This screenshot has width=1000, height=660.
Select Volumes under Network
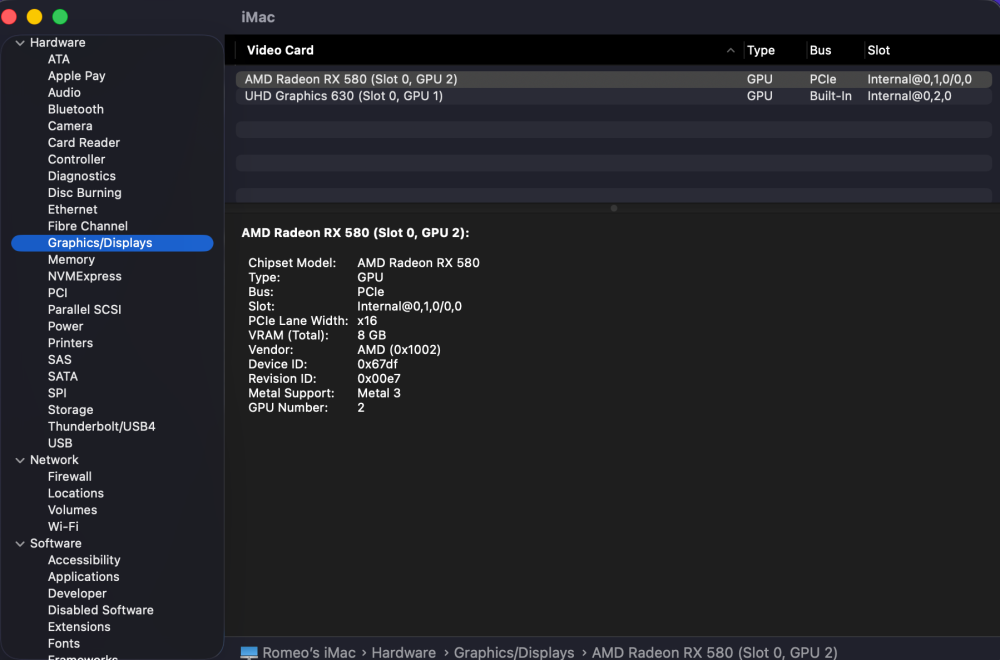tap(73, 510)
